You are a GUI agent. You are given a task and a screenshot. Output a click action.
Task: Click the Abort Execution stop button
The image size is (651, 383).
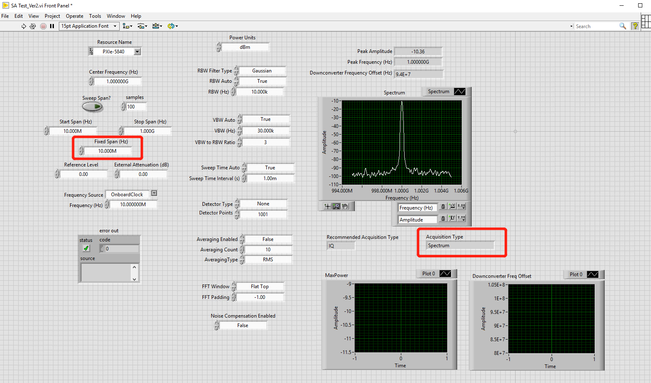(43, 26)
